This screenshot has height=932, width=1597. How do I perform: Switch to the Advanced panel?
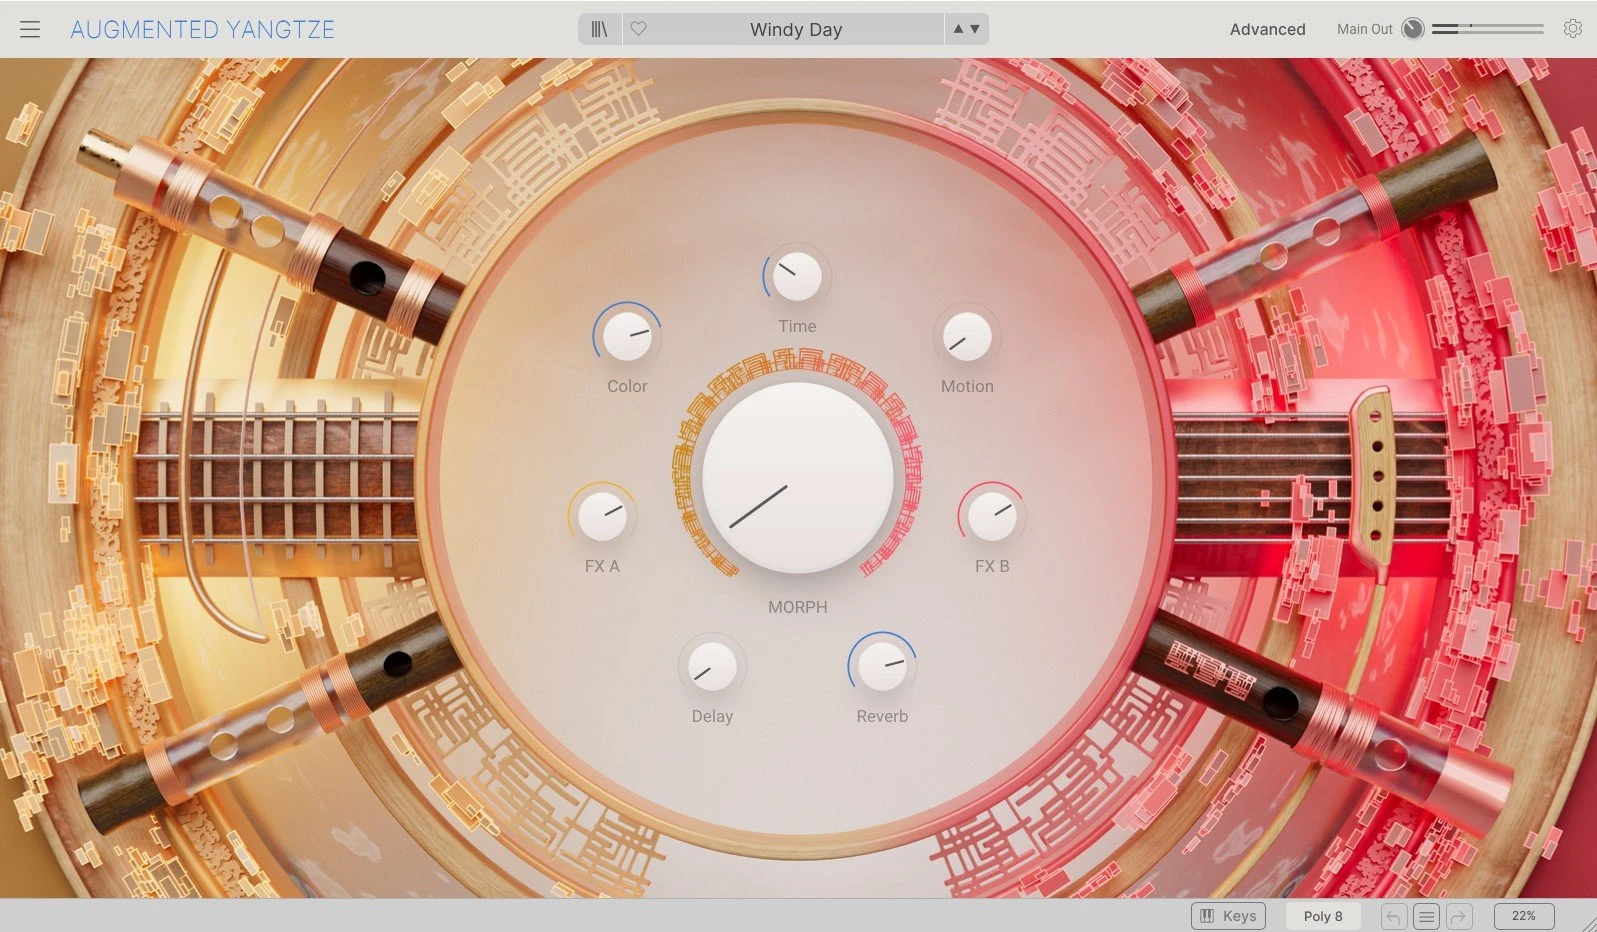1267,29
